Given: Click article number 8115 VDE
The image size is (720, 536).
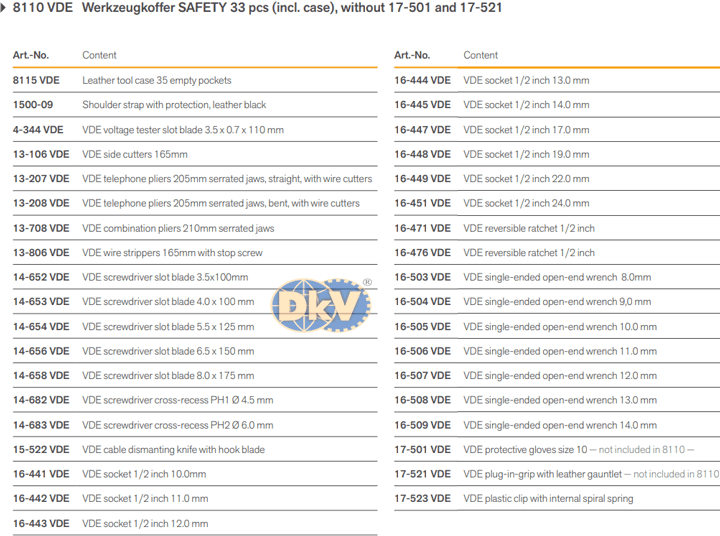Looking at the screenshot, I should tap(37, 81).
